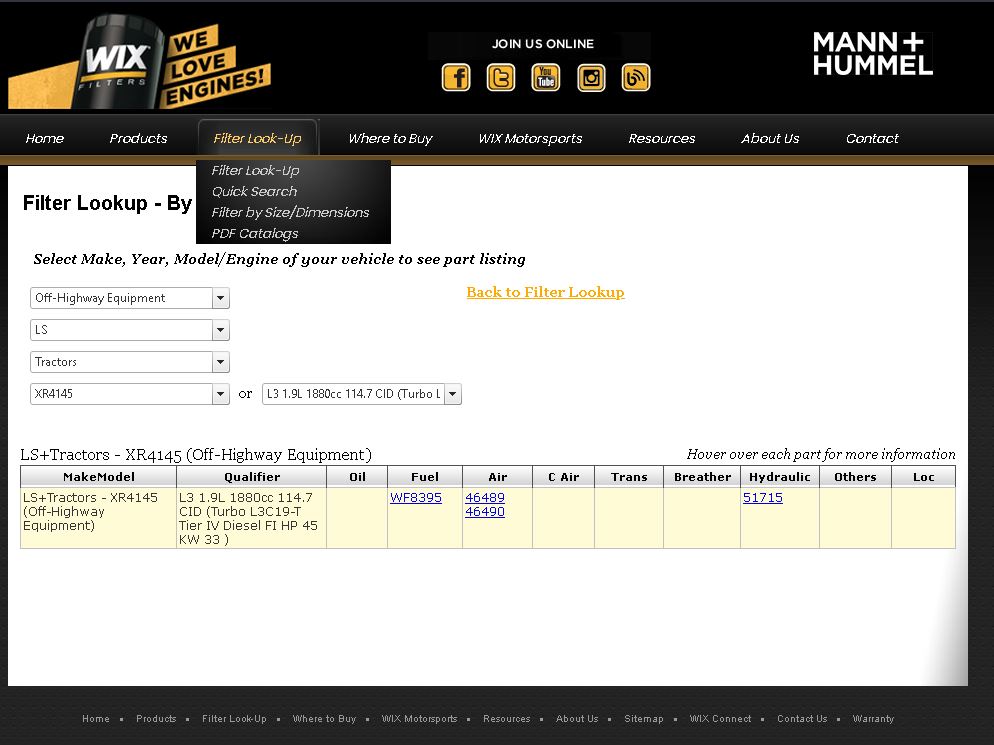The height and width of the screenshot is (745, 994).
Task: Click the Fuel column header
Action: 425,477
